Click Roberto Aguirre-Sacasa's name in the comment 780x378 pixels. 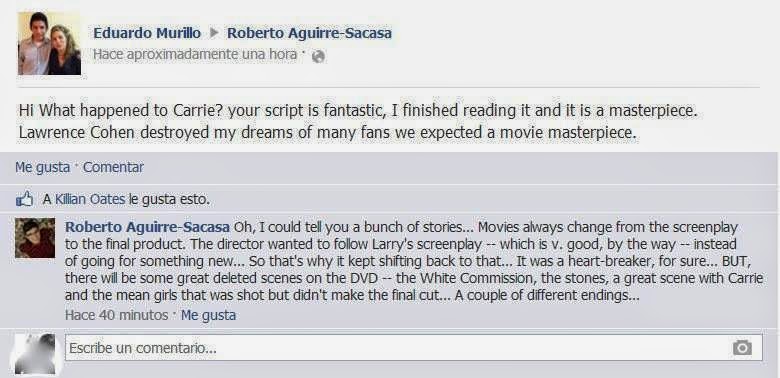147,227
